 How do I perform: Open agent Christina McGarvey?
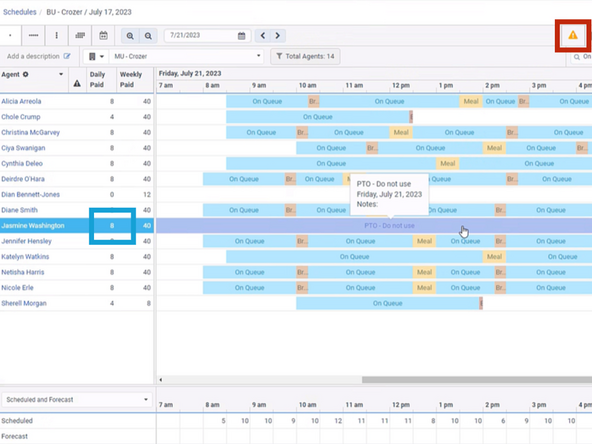coord(30,132)
